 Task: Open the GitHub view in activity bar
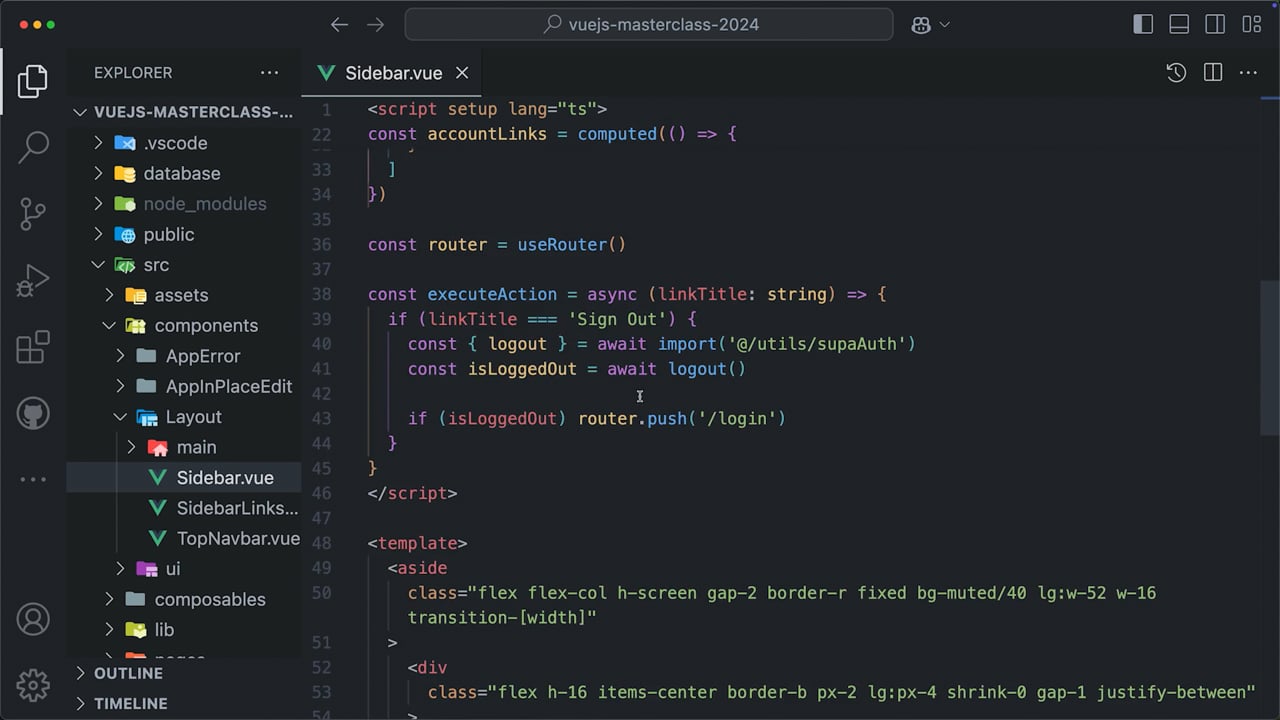[33, 413]
